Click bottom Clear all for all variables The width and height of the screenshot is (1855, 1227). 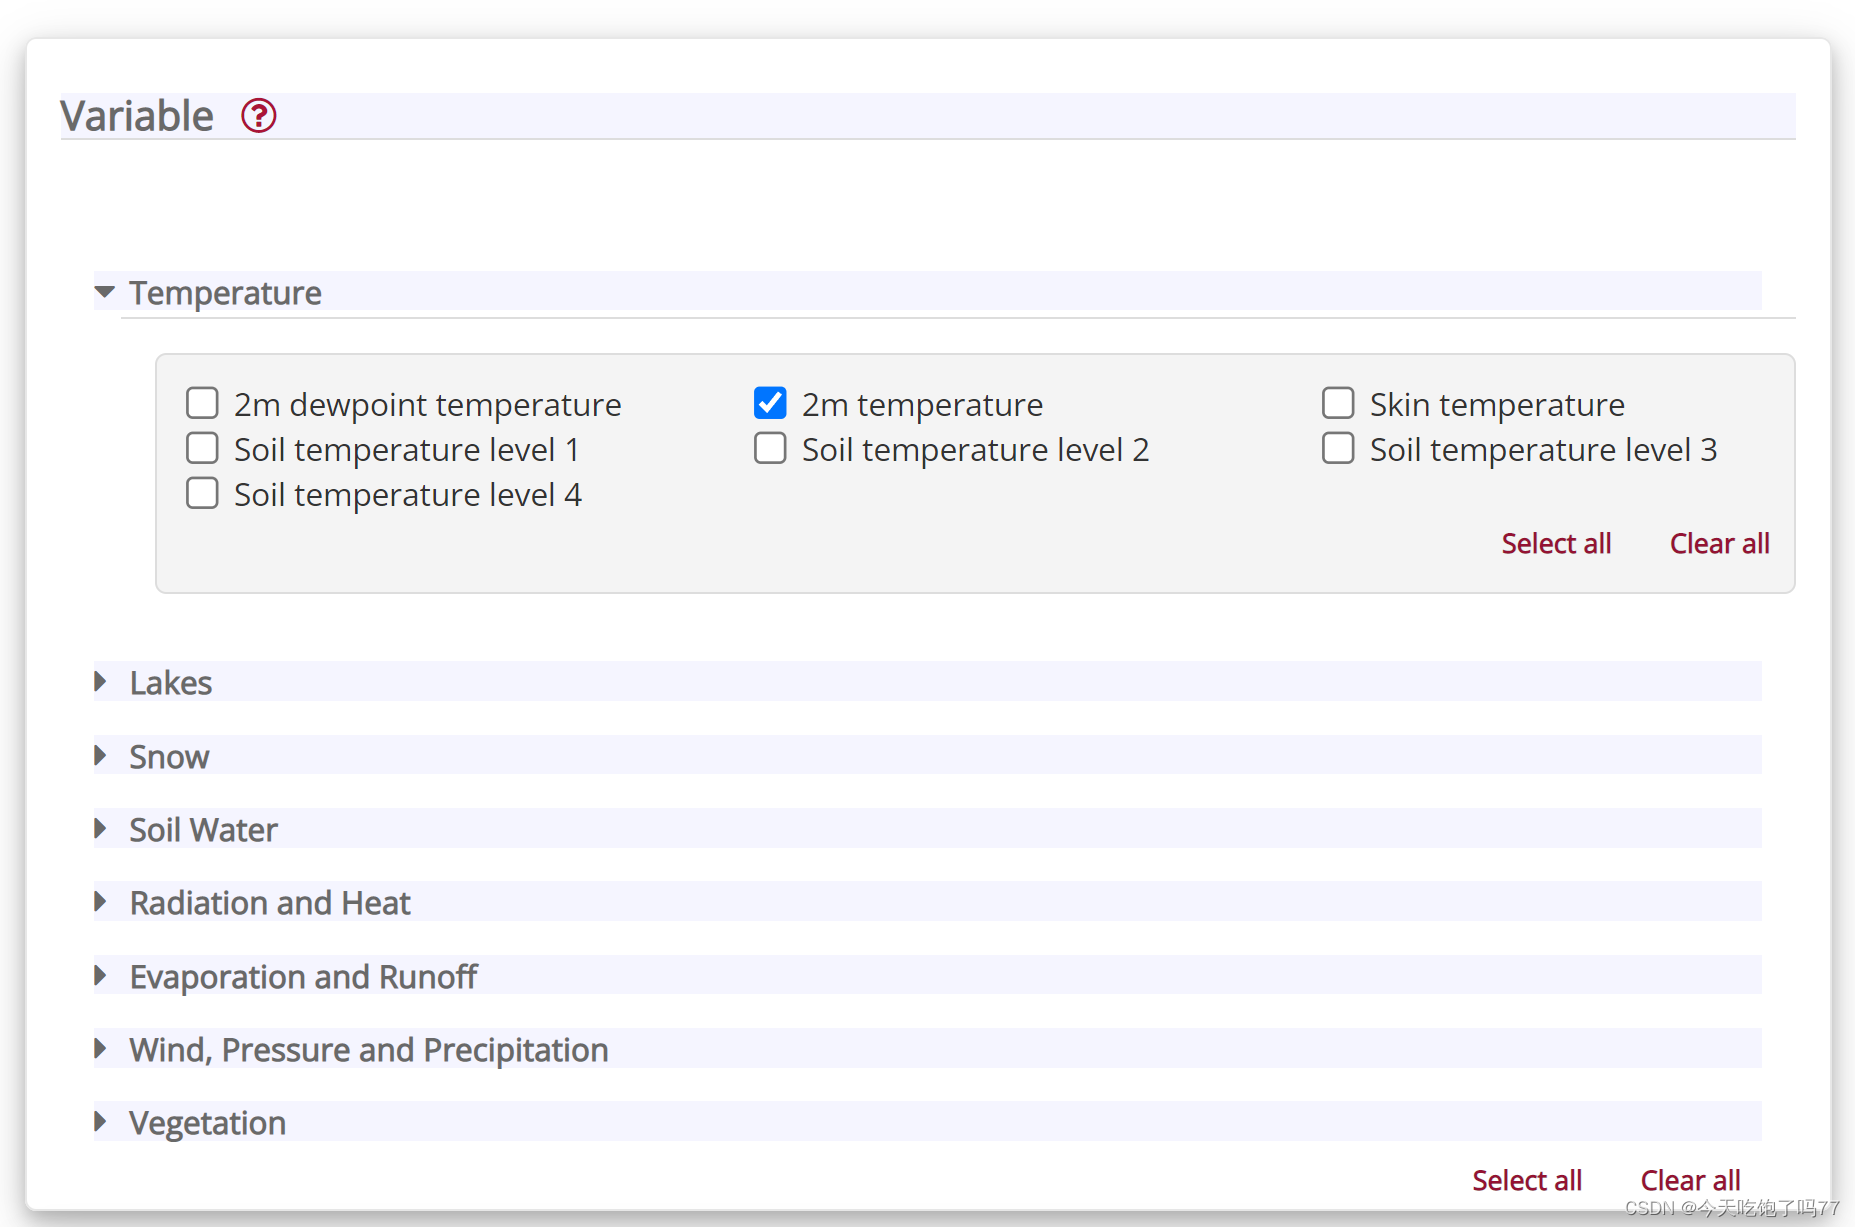(1690, 1180)
